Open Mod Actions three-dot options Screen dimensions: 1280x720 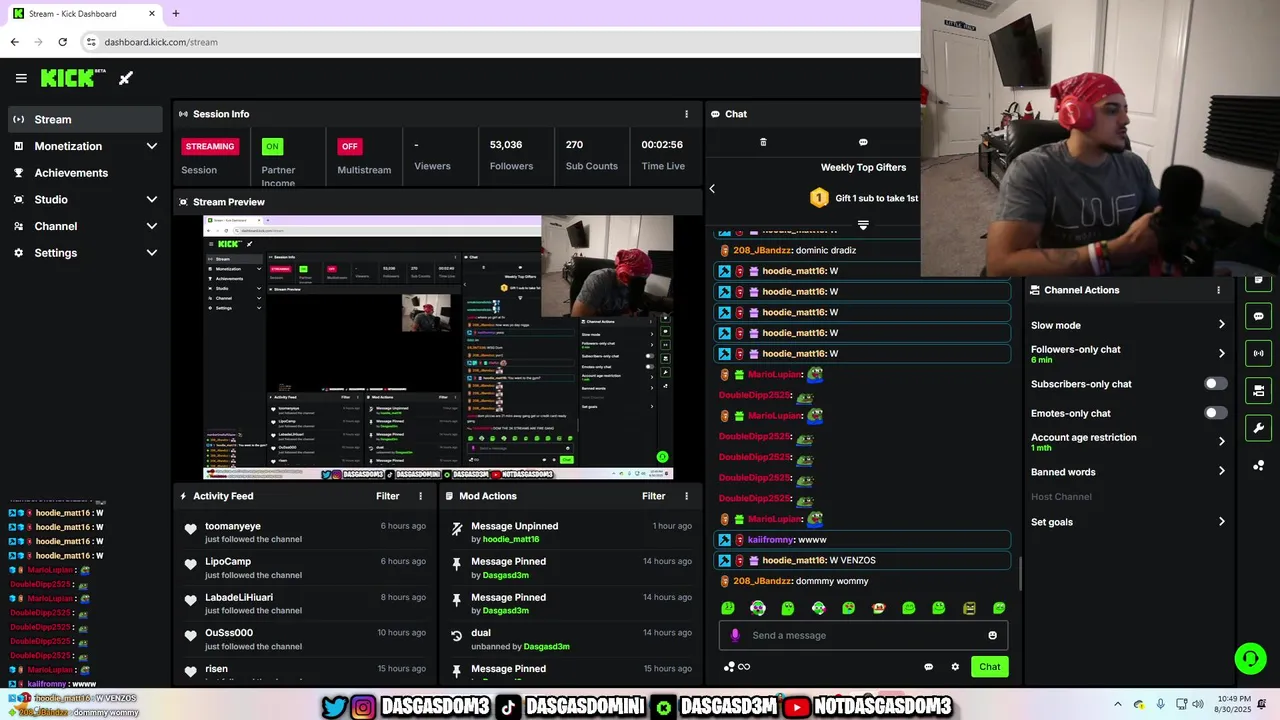pyautogui.click(x=686, y=496)
